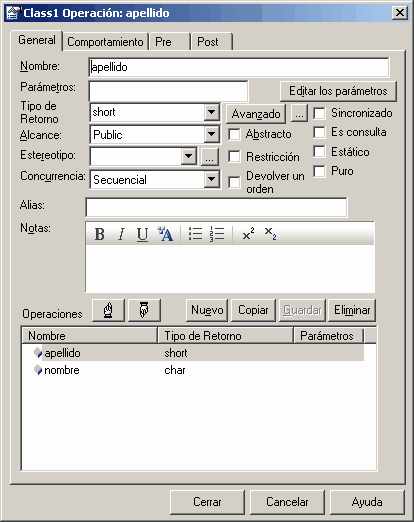Switch to the Comportamiento tab
Screen dimensions: 414x522
[105, 42]
